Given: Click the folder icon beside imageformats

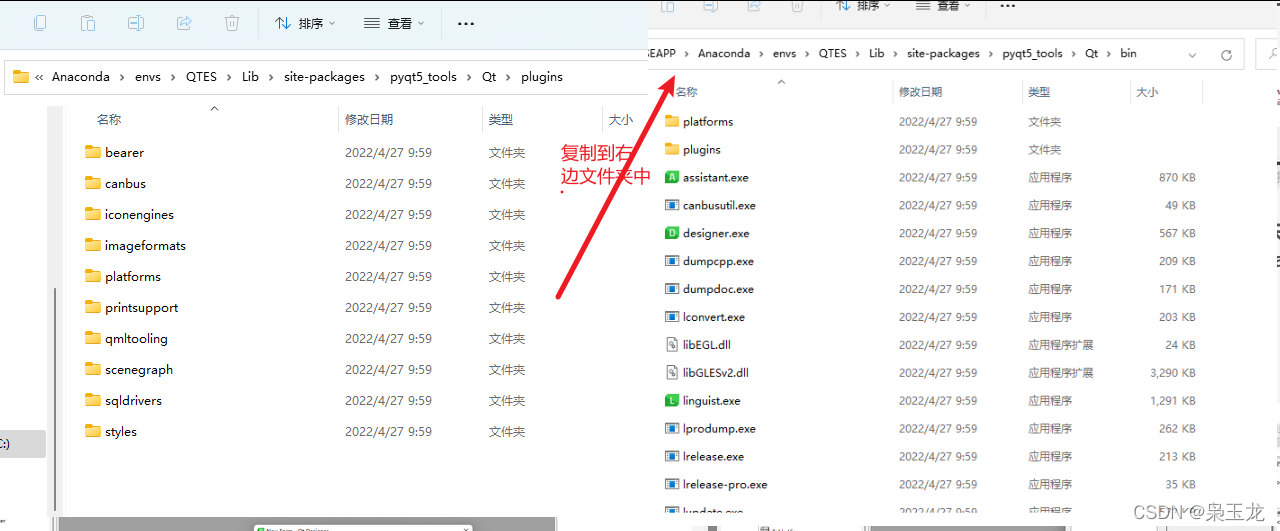Looking at the screenshot, I should tap(93, 245).
